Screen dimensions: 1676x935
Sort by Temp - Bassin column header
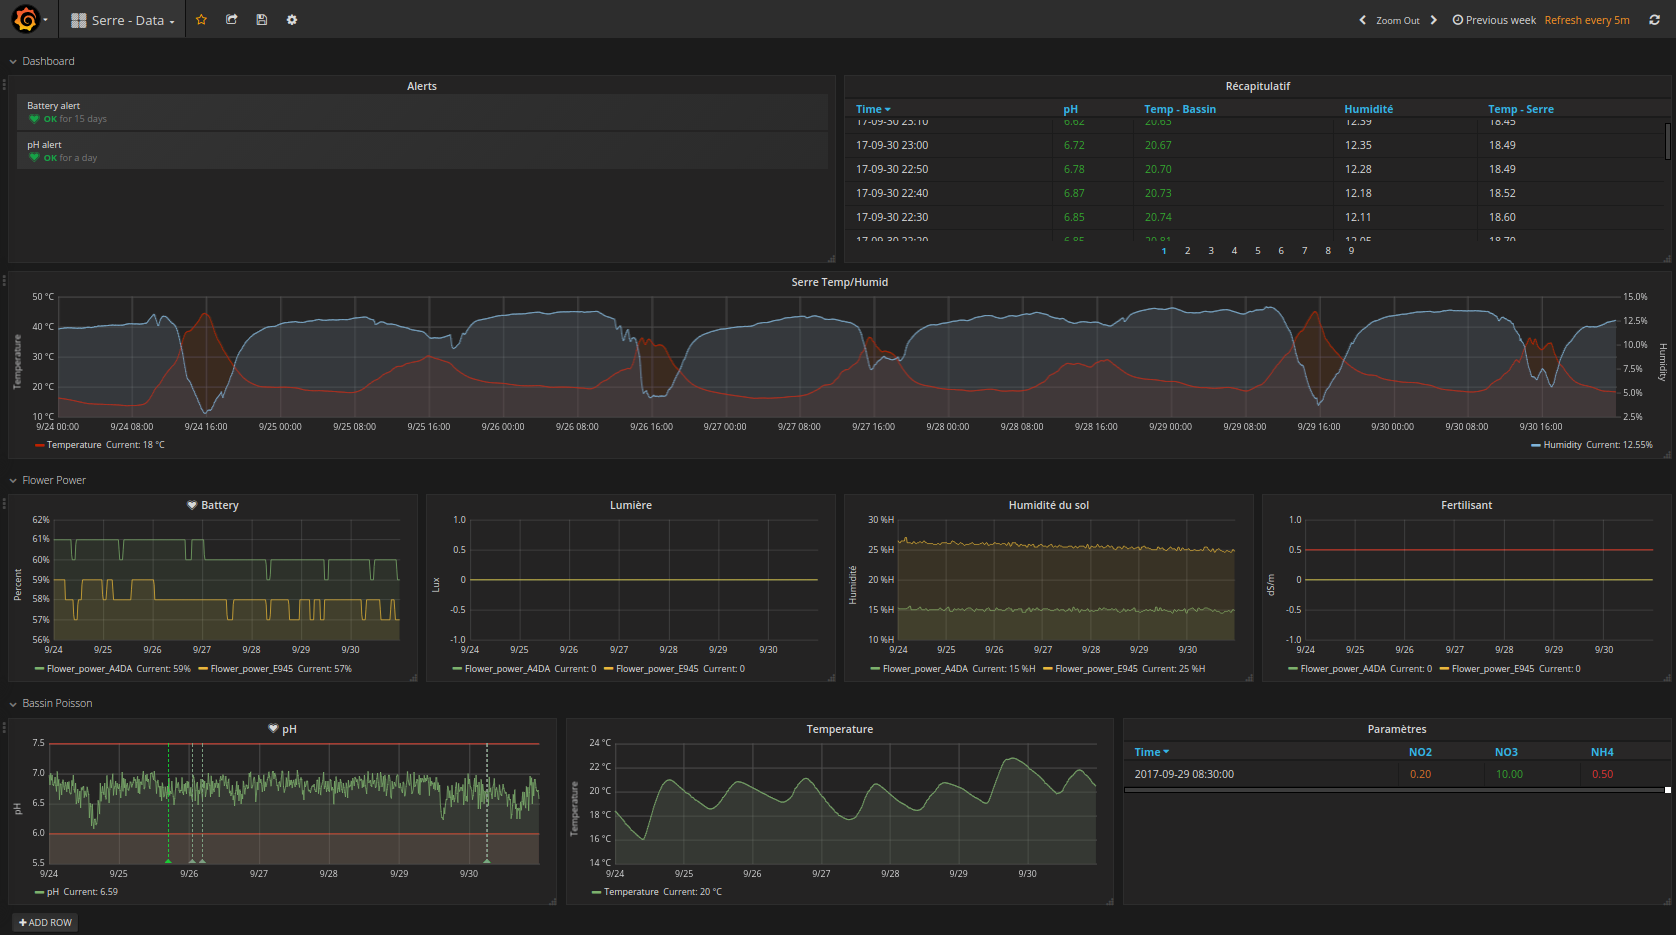coord(1180,109)
